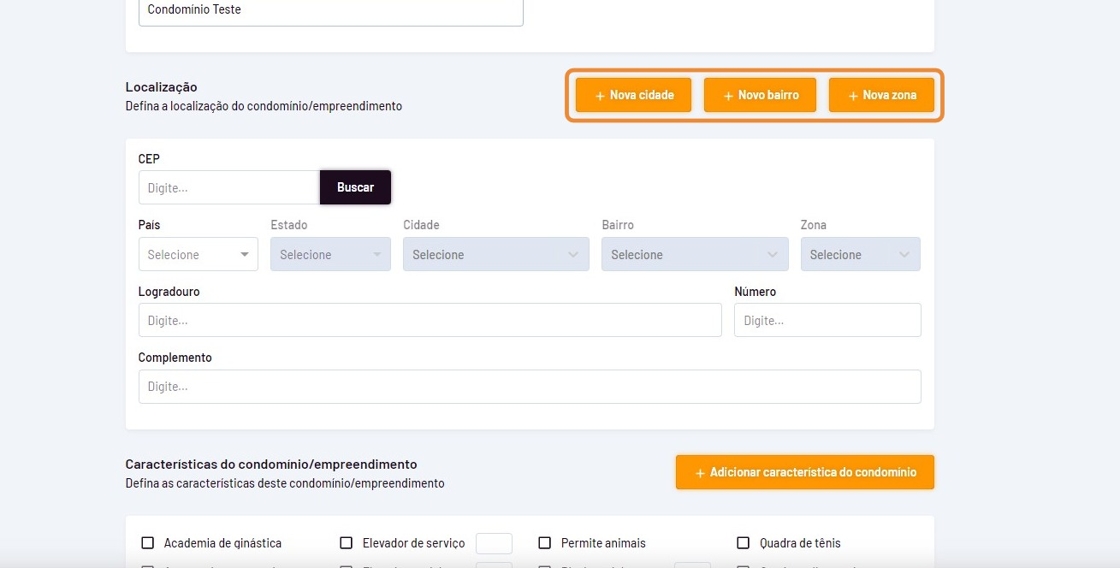Viewport: 1120px width, 568px height.
Task: Tick the Quadra de tênis checkbox
Action: [x=743, y=543]
